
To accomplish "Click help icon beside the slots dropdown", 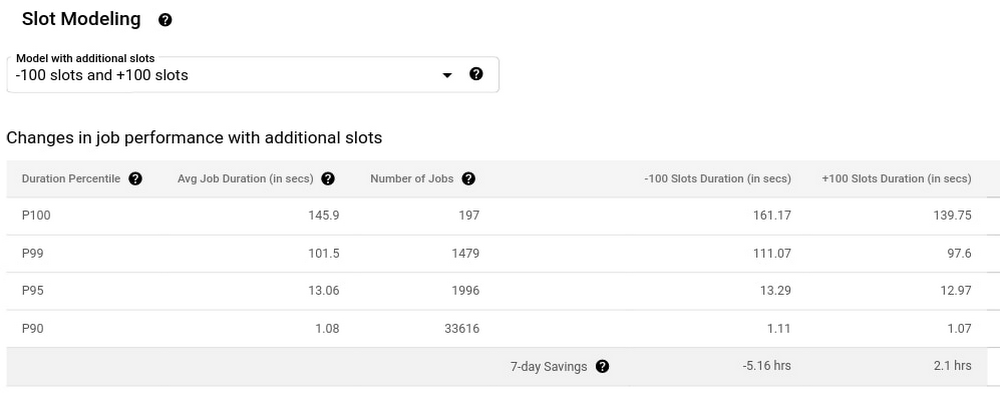I will 476,74.
